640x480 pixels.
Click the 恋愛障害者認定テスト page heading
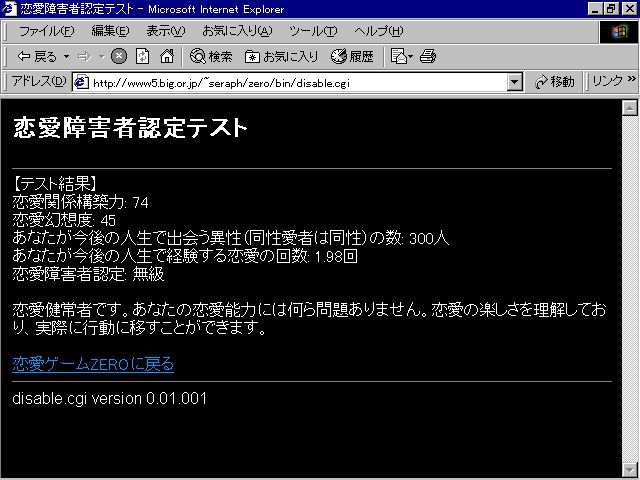[x=130, y=128]
